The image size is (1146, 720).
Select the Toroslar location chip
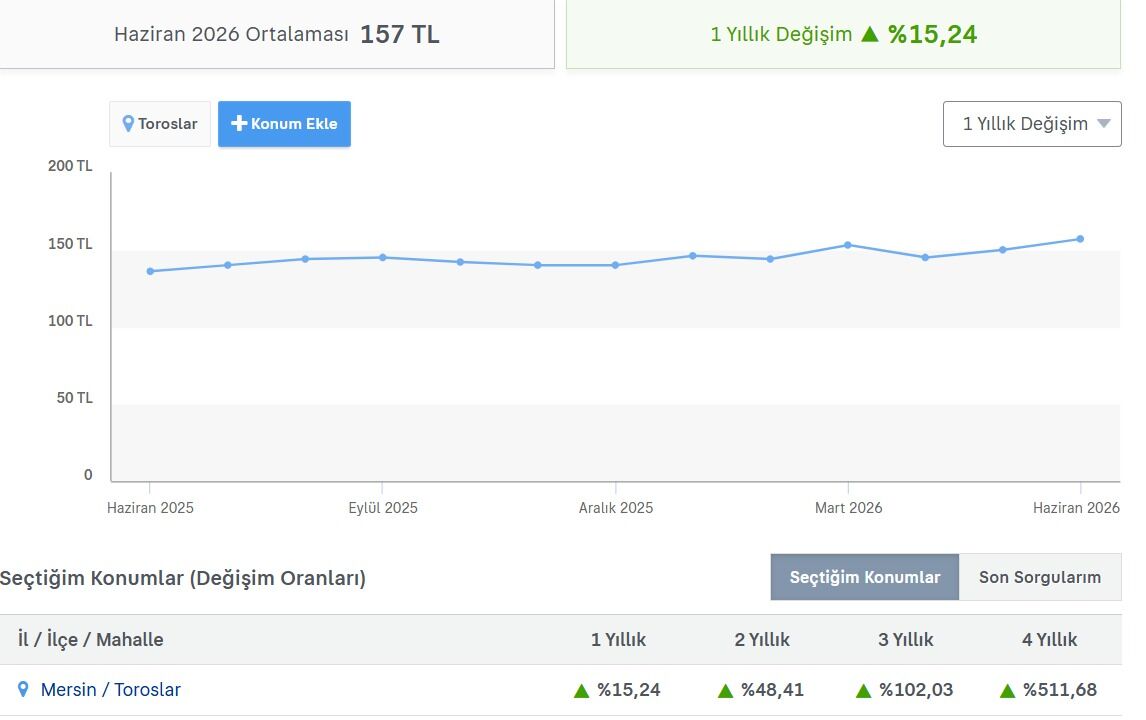pyautogui.click(x=160, y=124)
